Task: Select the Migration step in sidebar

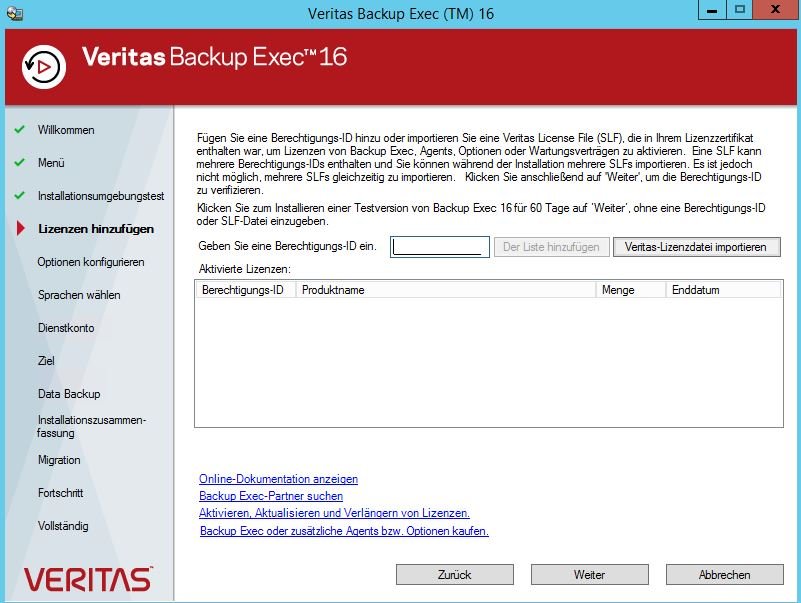Action: (59, 460)
